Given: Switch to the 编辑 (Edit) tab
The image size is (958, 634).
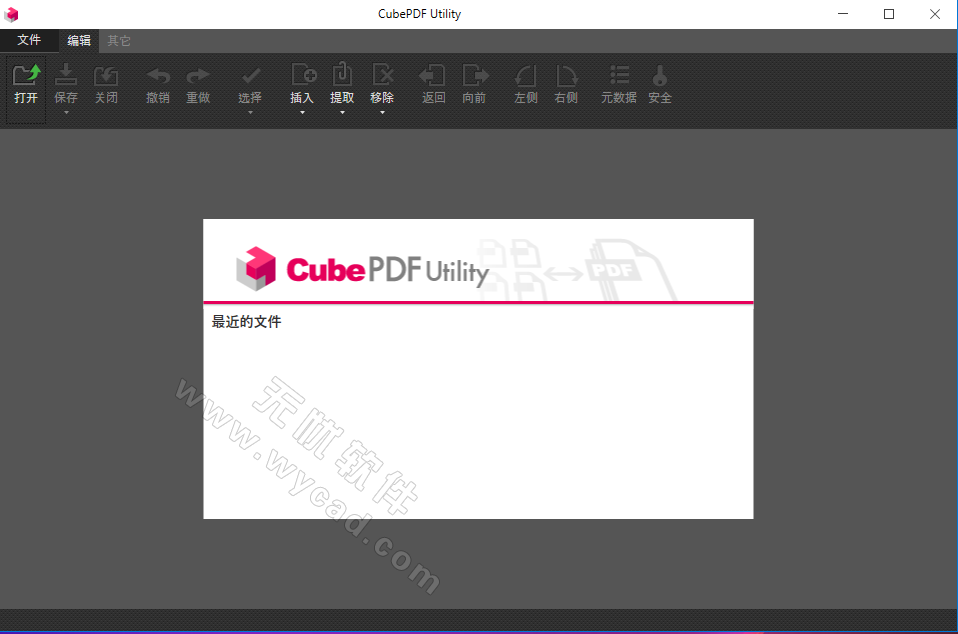Looking at the screenshot, I should click(78, 40).
